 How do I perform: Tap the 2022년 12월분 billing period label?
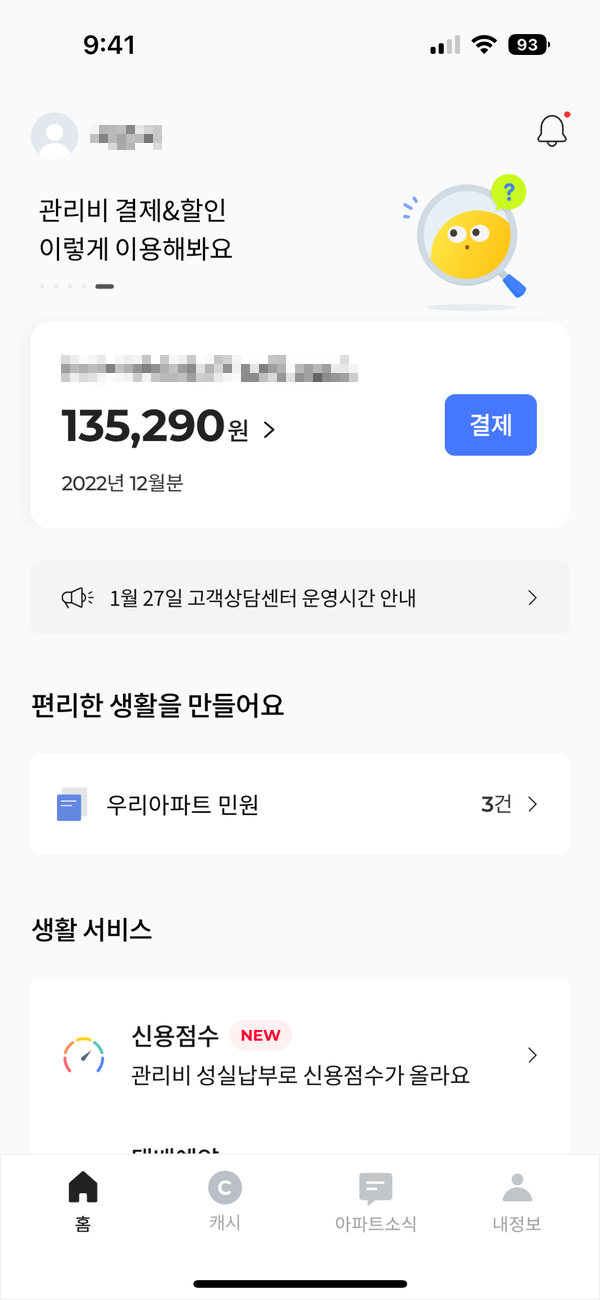tap(122, 483)
